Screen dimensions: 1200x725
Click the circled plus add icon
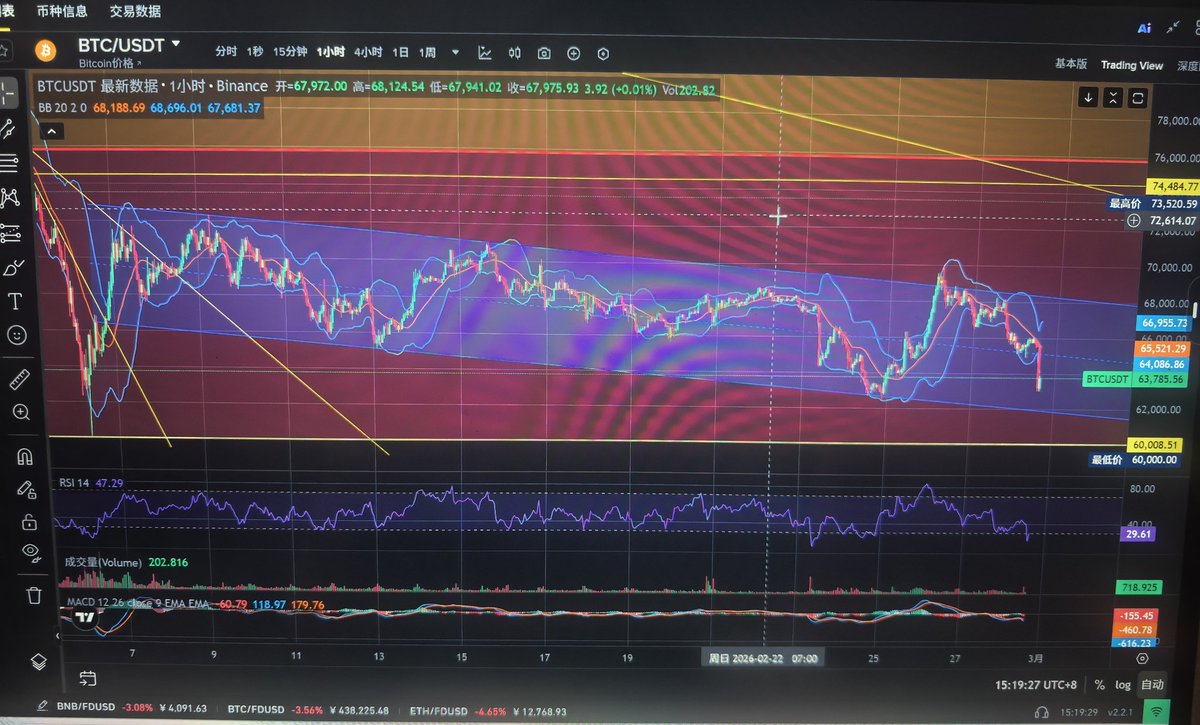tap(574, 53)
